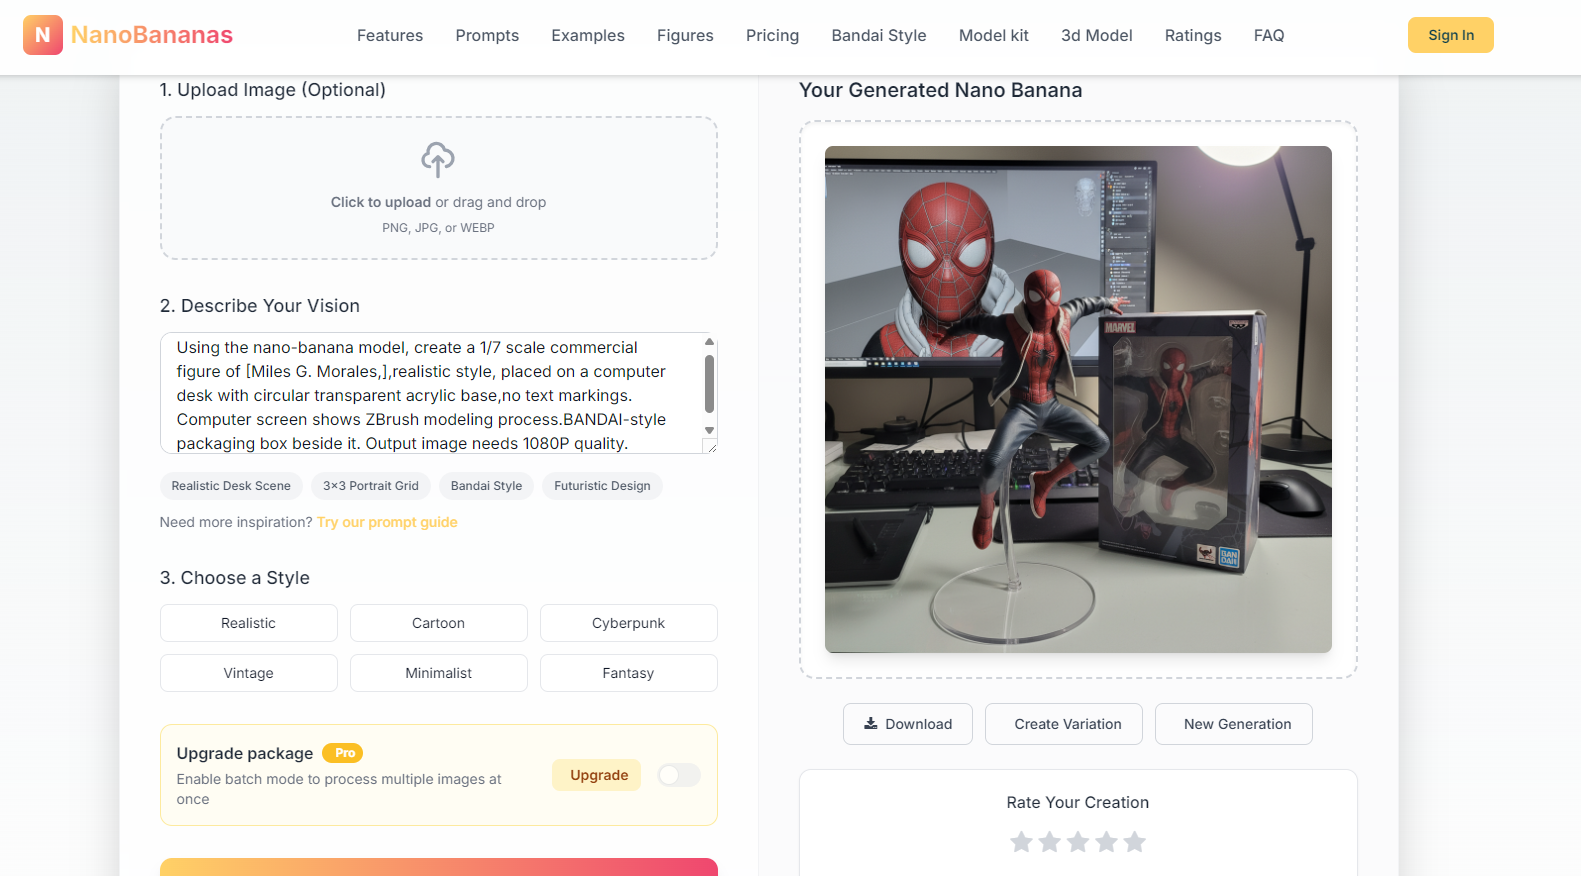Open the Figures menu item
This screenshot has height=876, width=1581.
(x=685, y=35)
